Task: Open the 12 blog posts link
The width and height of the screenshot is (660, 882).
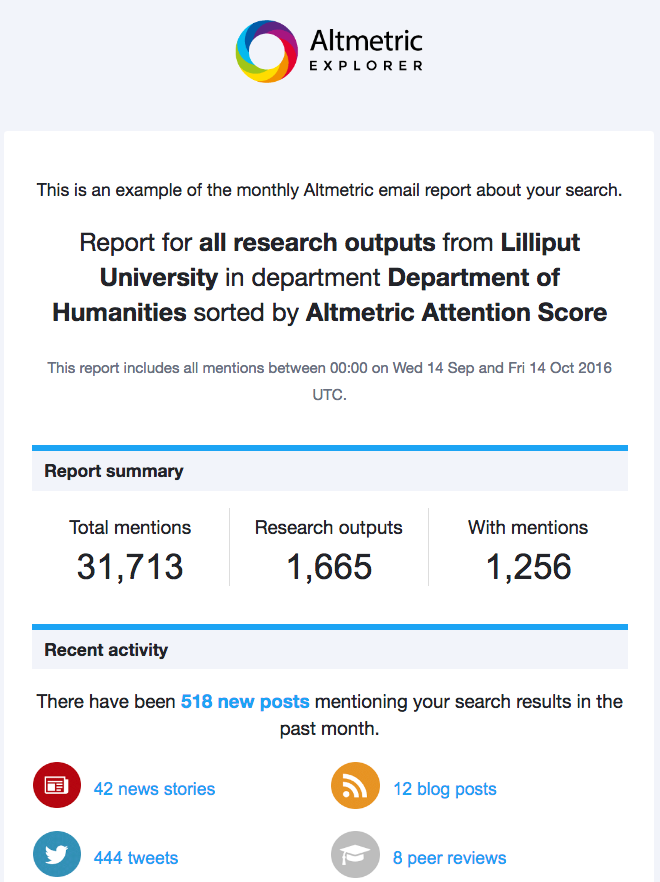Action: tap(444, 789)
